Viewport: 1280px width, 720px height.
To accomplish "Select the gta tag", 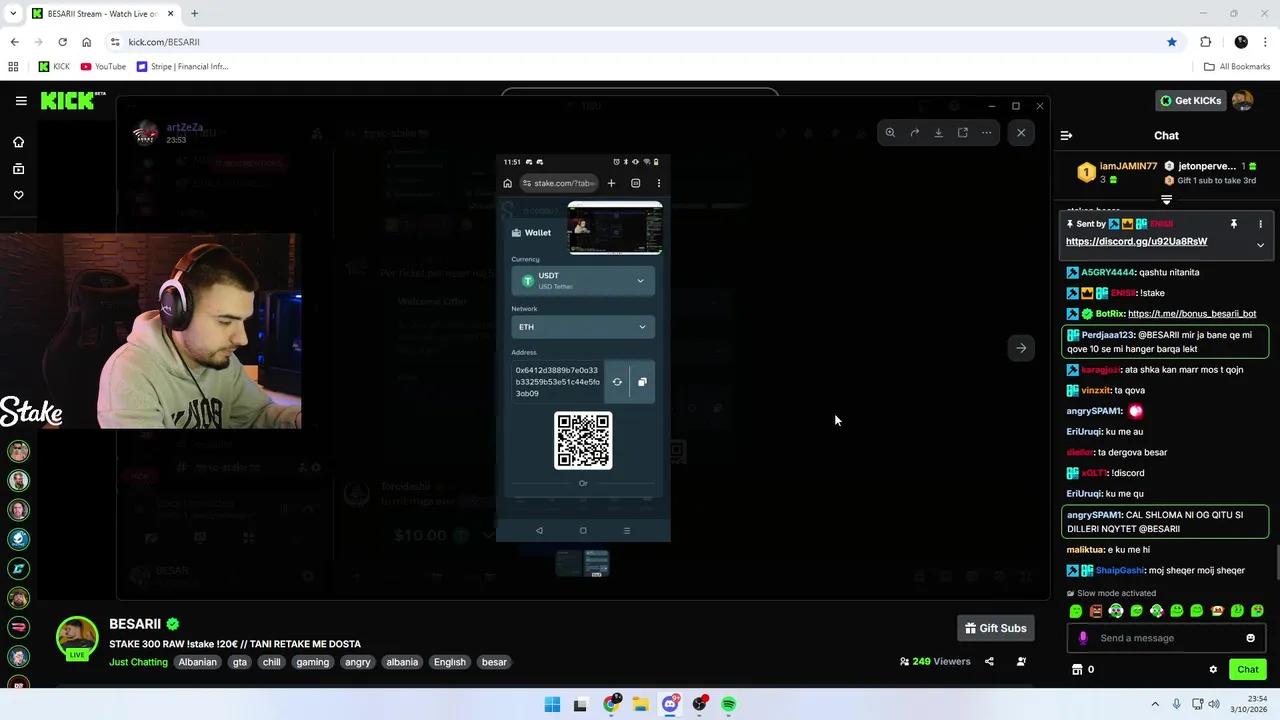I will click(239, 662).
